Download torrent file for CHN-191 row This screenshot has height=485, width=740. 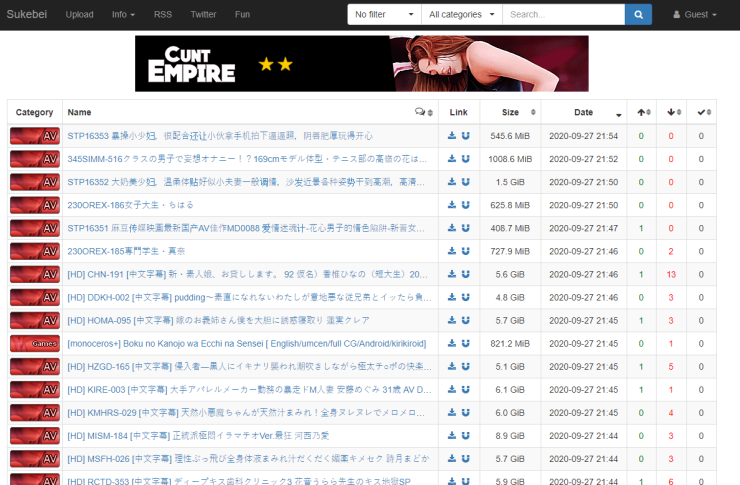pyautogui.click(x=452, y=274)
